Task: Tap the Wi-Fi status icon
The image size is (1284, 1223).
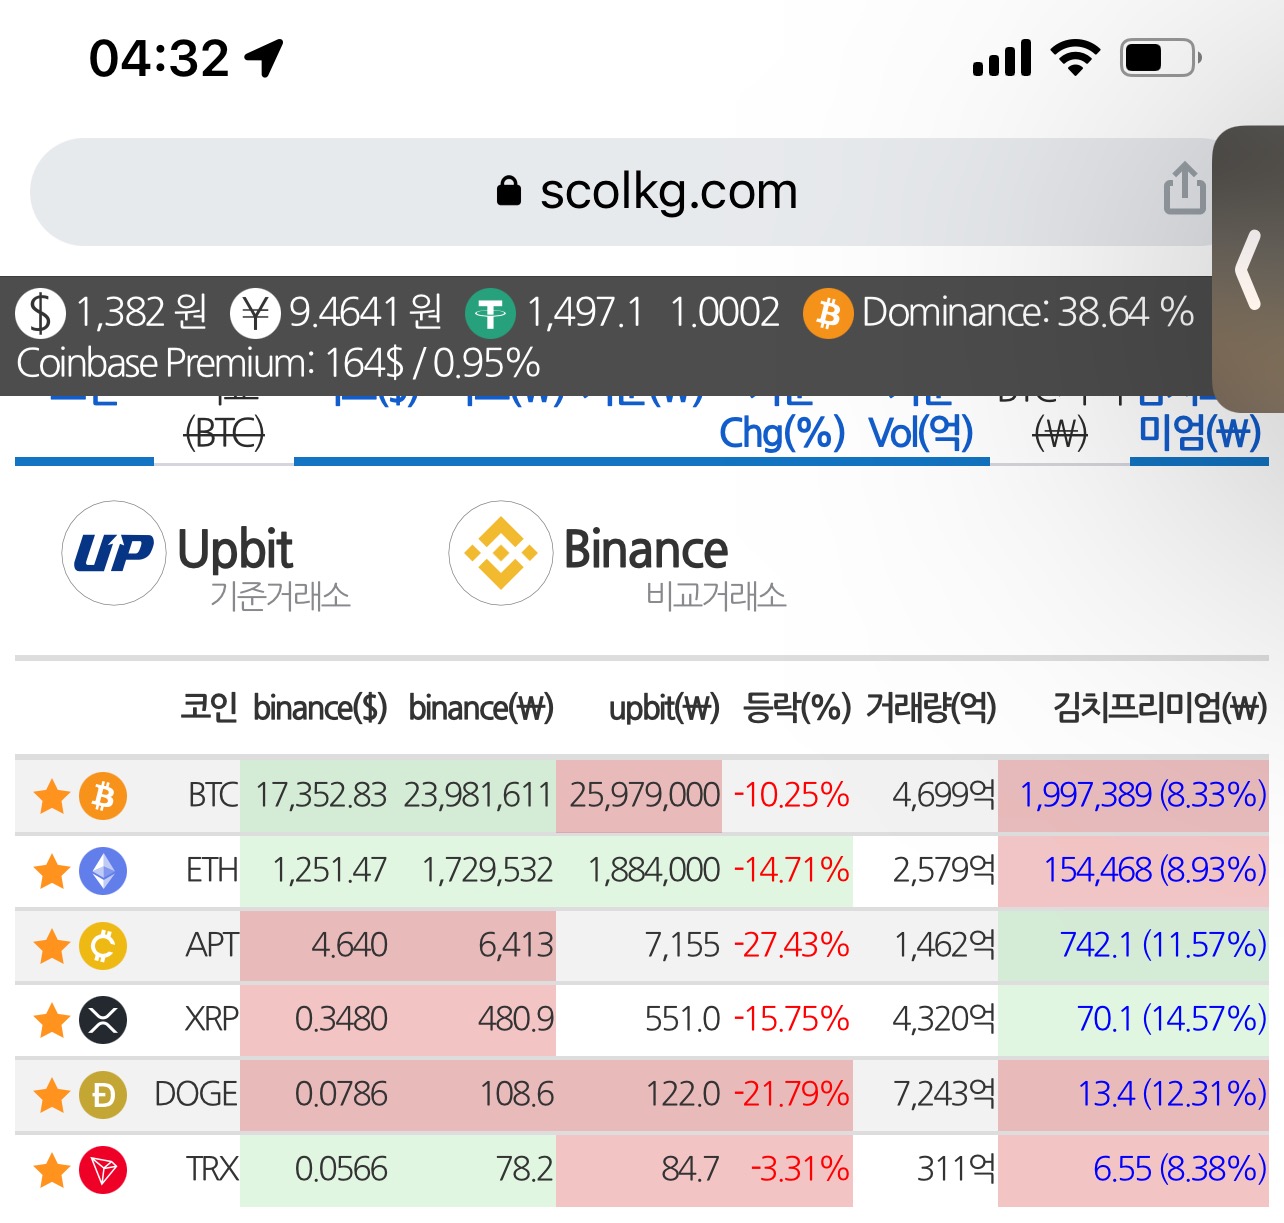Action: [x=1075, y=58]
